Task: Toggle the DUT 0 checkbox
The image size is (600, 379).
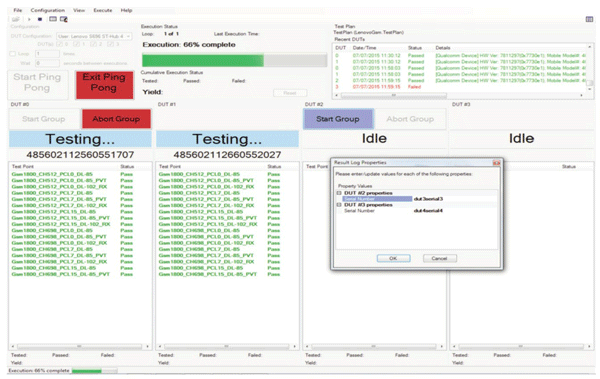Action: 59,44
